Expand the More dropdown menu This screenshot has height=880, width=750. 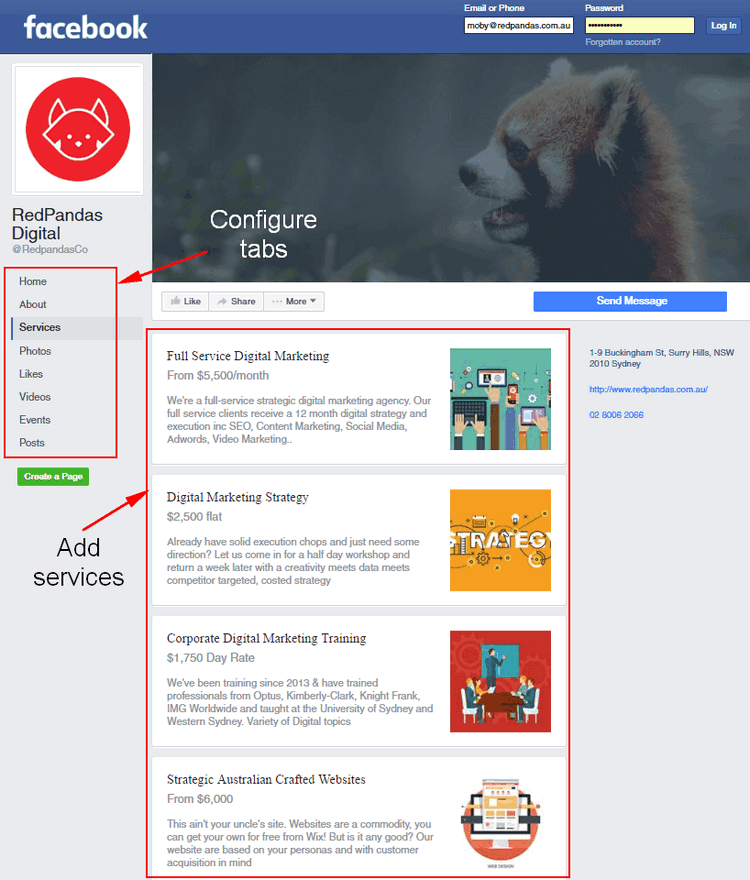(294, 301)
